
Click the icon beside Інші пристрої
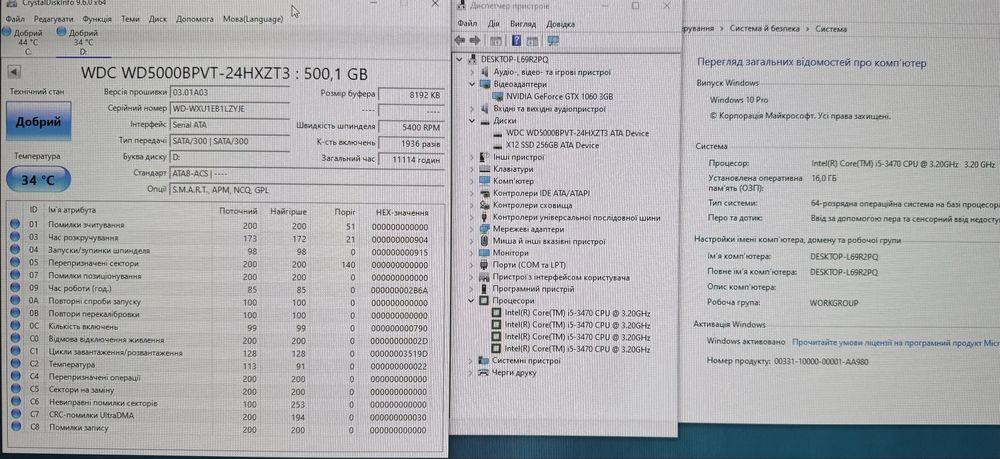click(484, 157)
